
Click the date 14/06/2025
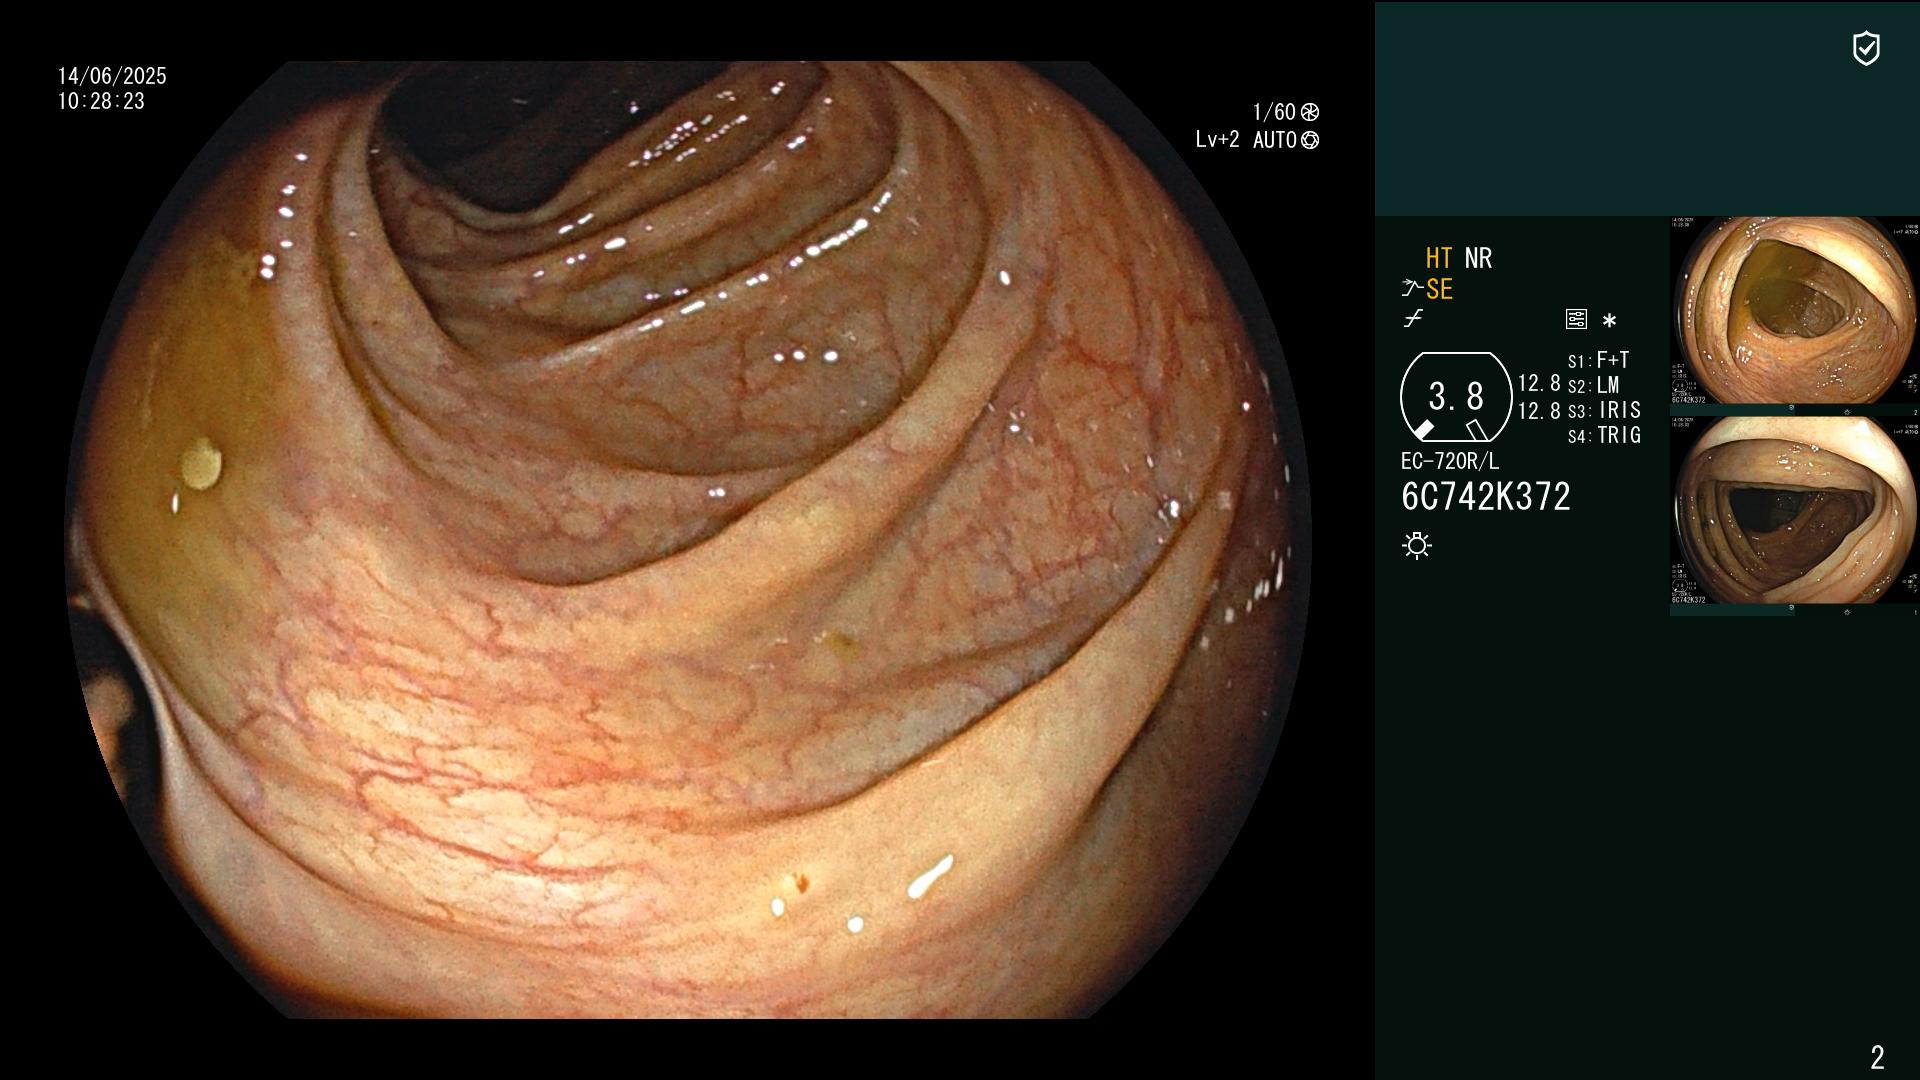[x=112, y=76]
